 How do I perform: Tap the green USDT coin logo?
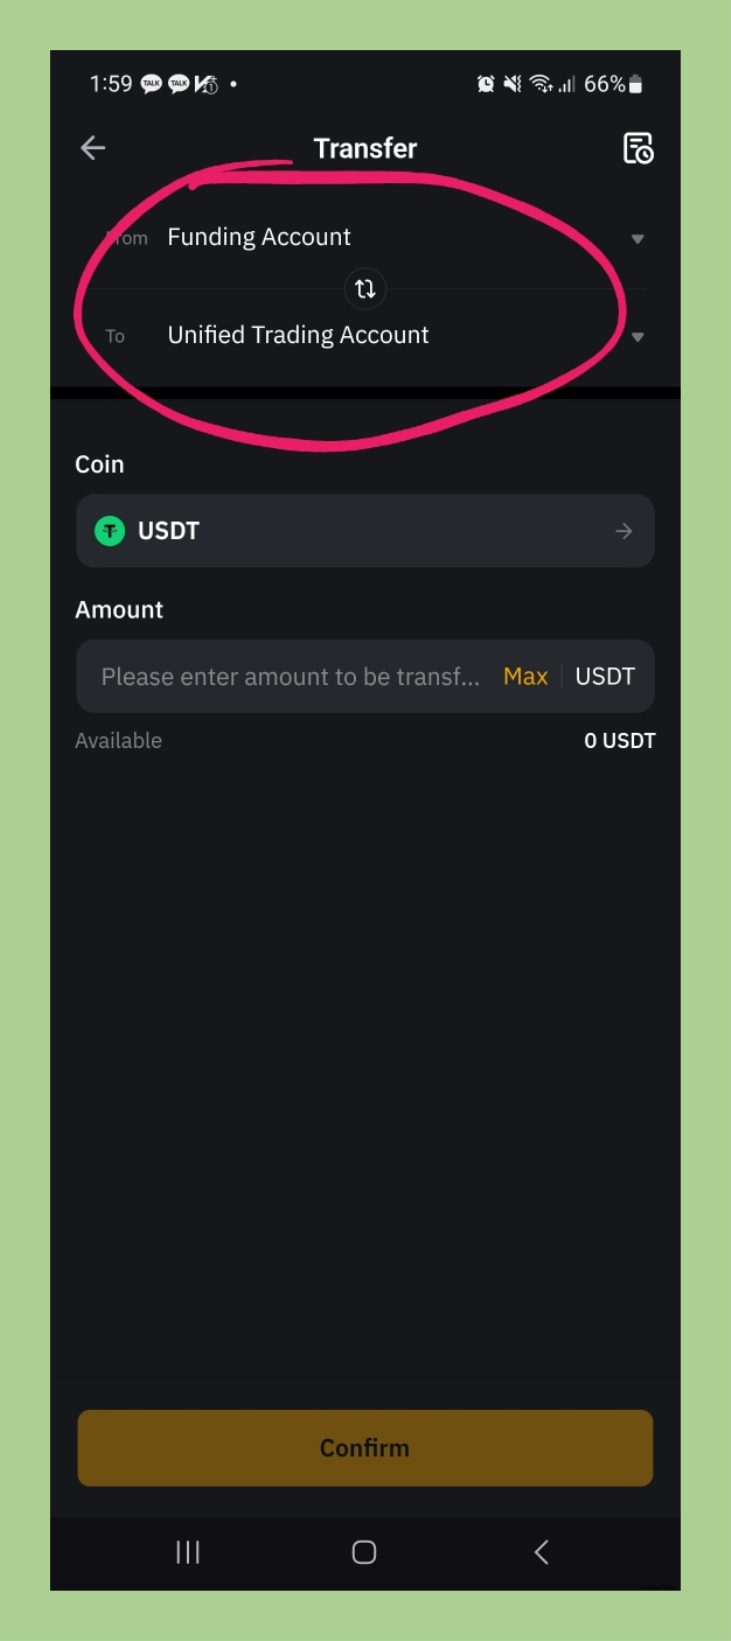(110, 531)
